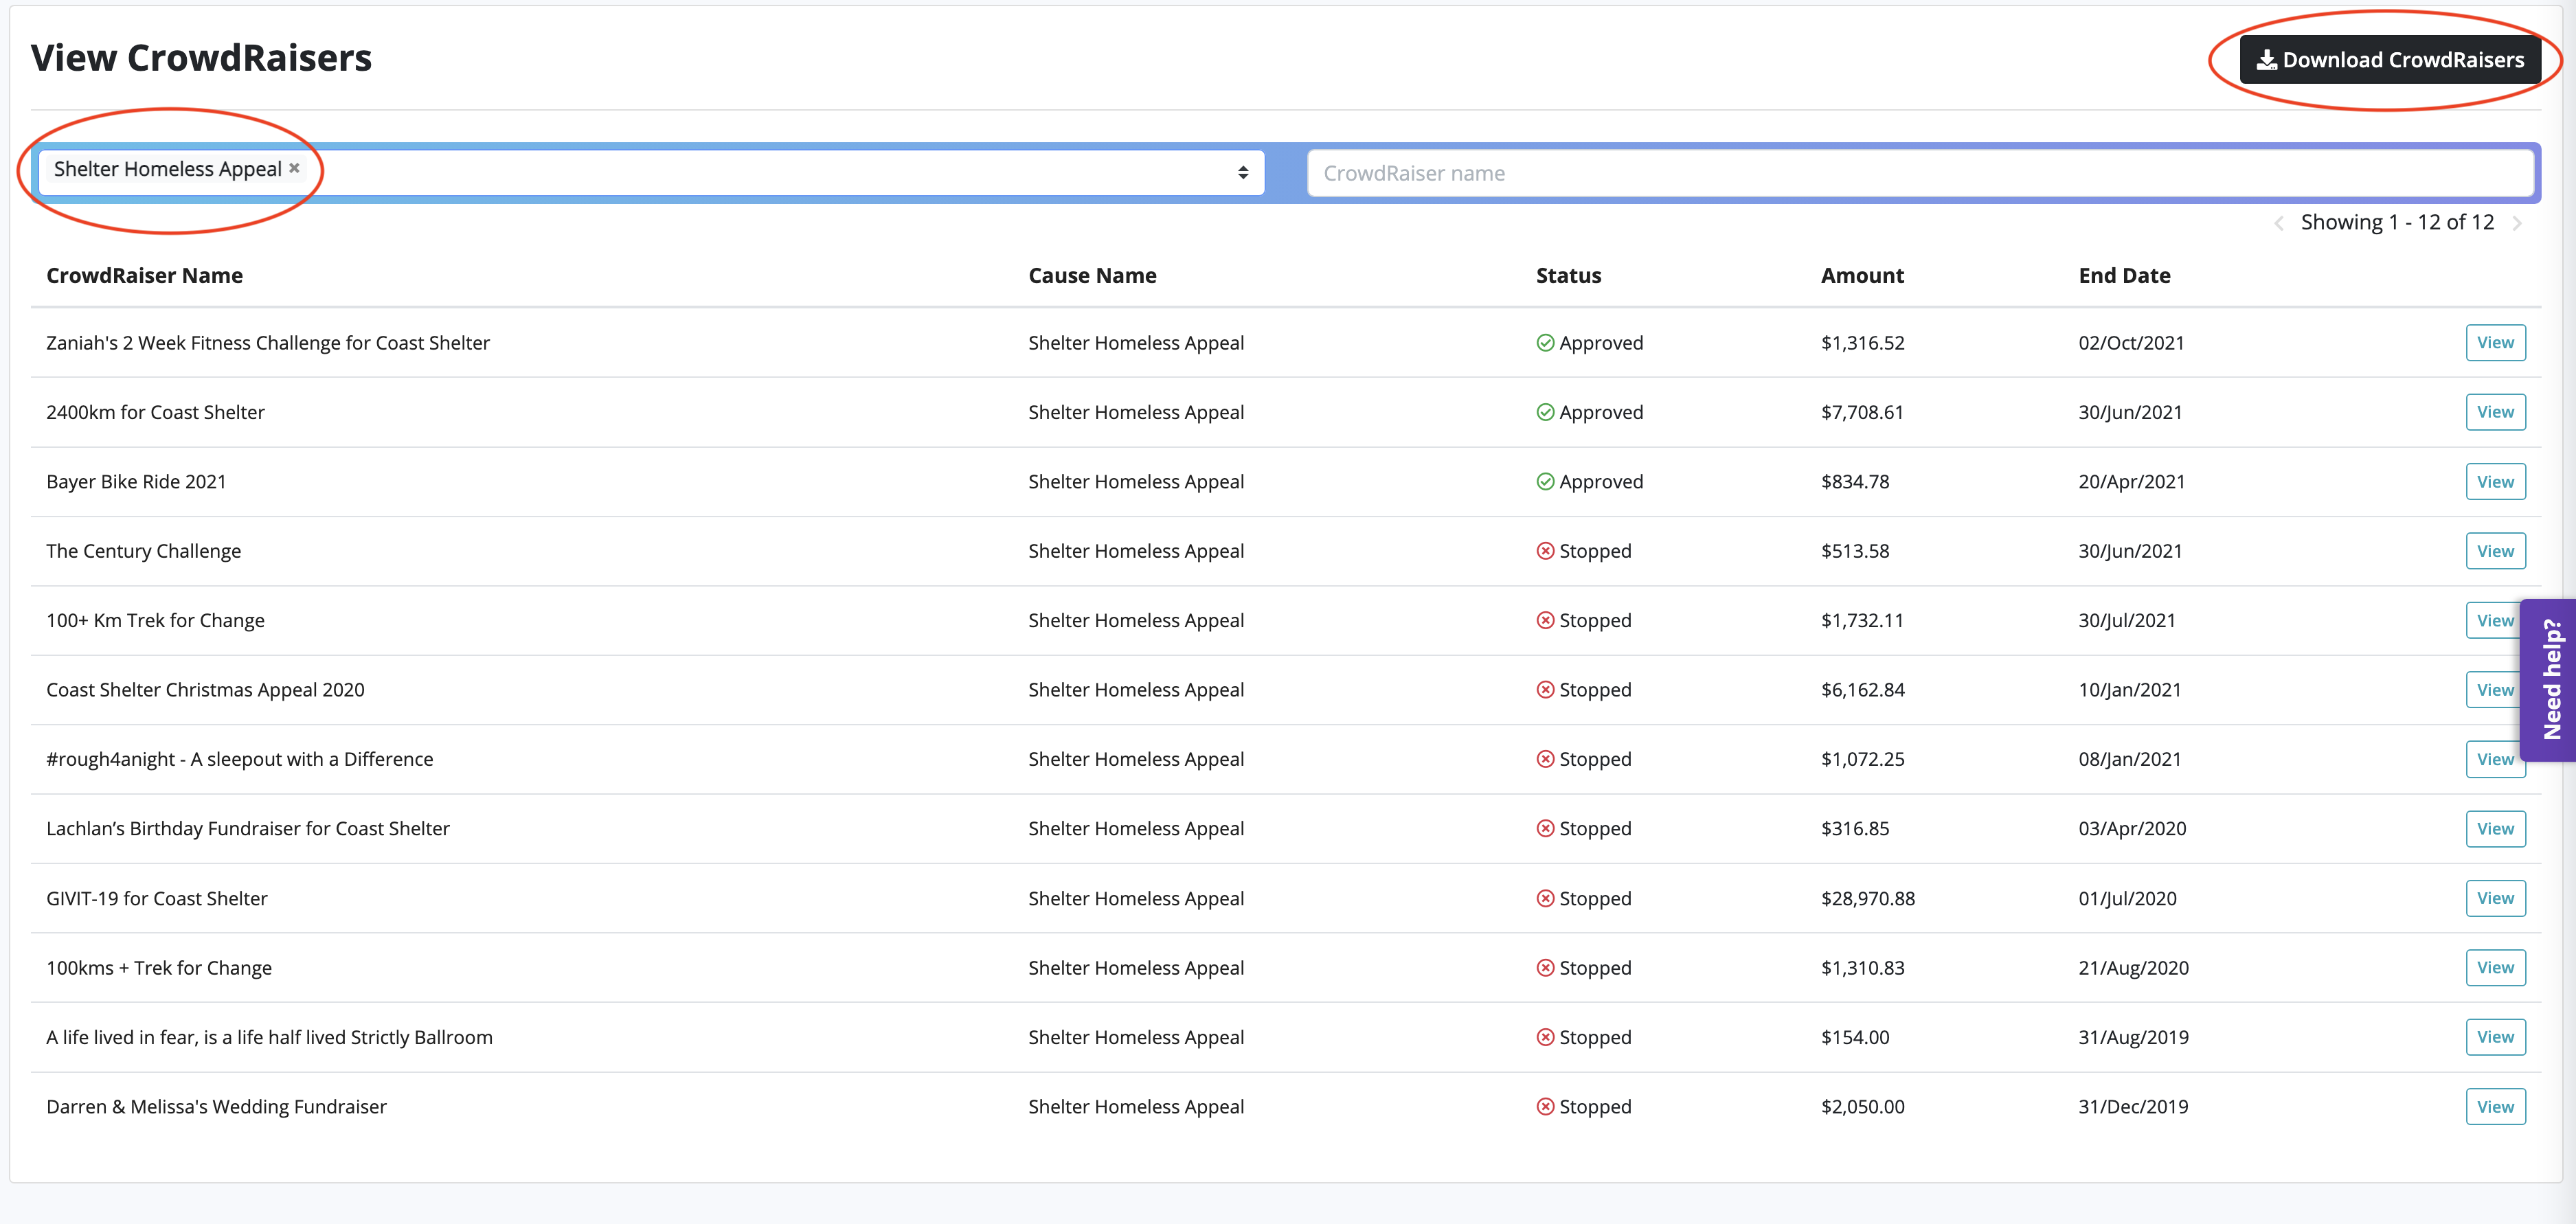The image size is (2576, 1224).
Task: Select the Coast Shelter Christmas Appeal 2020 name
Action: (205, 690)
